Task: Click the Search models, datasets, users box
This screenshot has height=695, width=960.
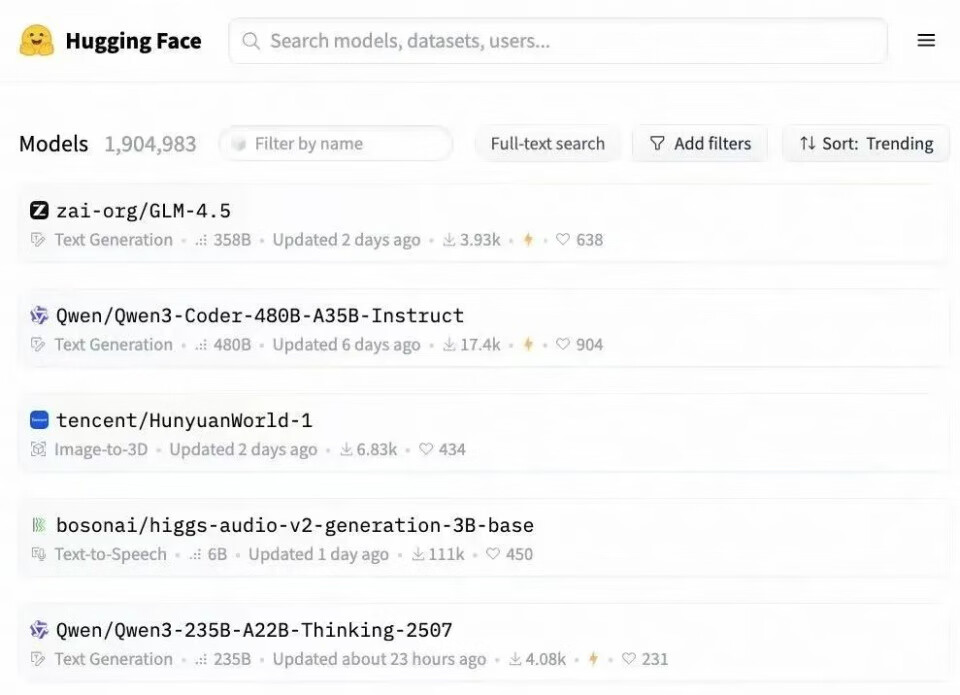Action: click(558, 41)
